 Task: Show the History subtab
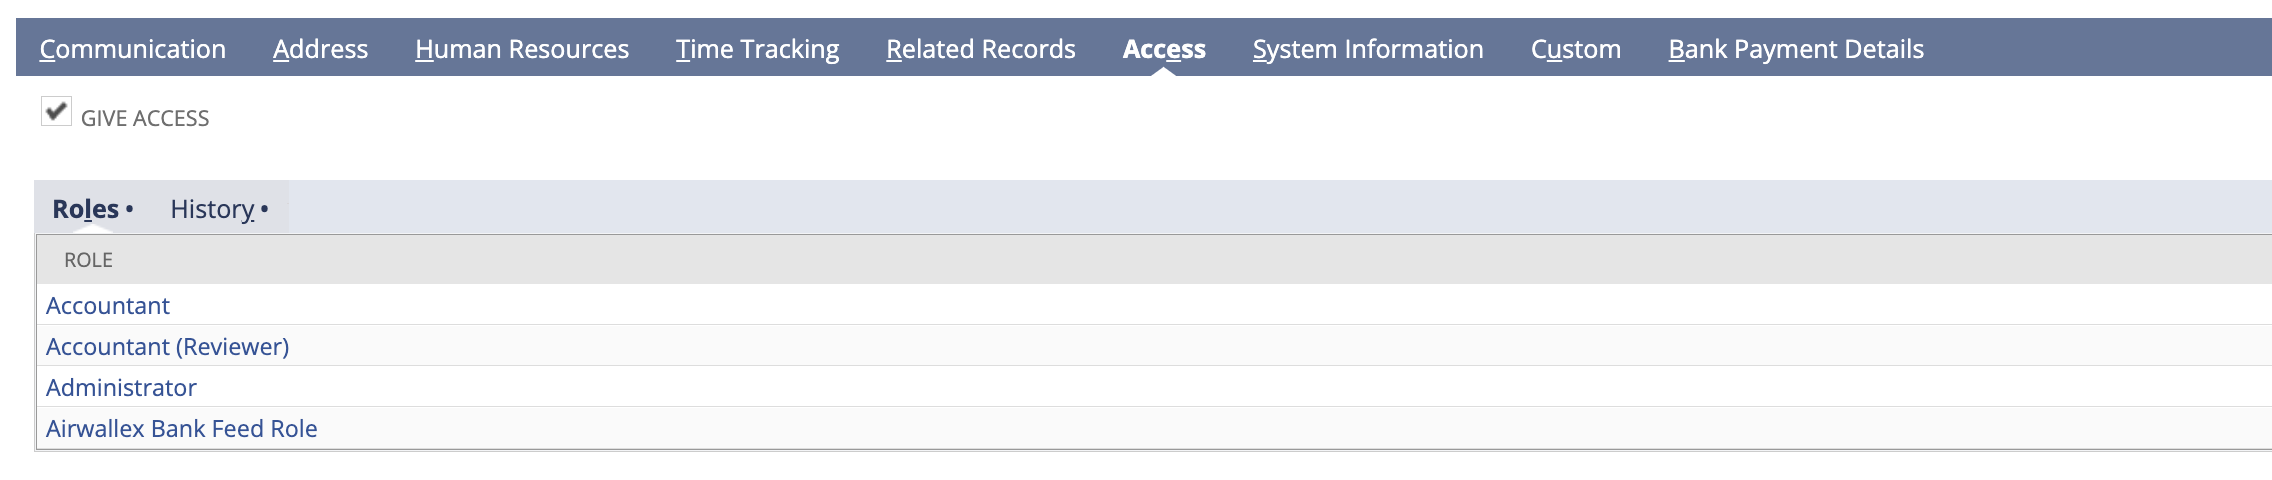(212, 209)
